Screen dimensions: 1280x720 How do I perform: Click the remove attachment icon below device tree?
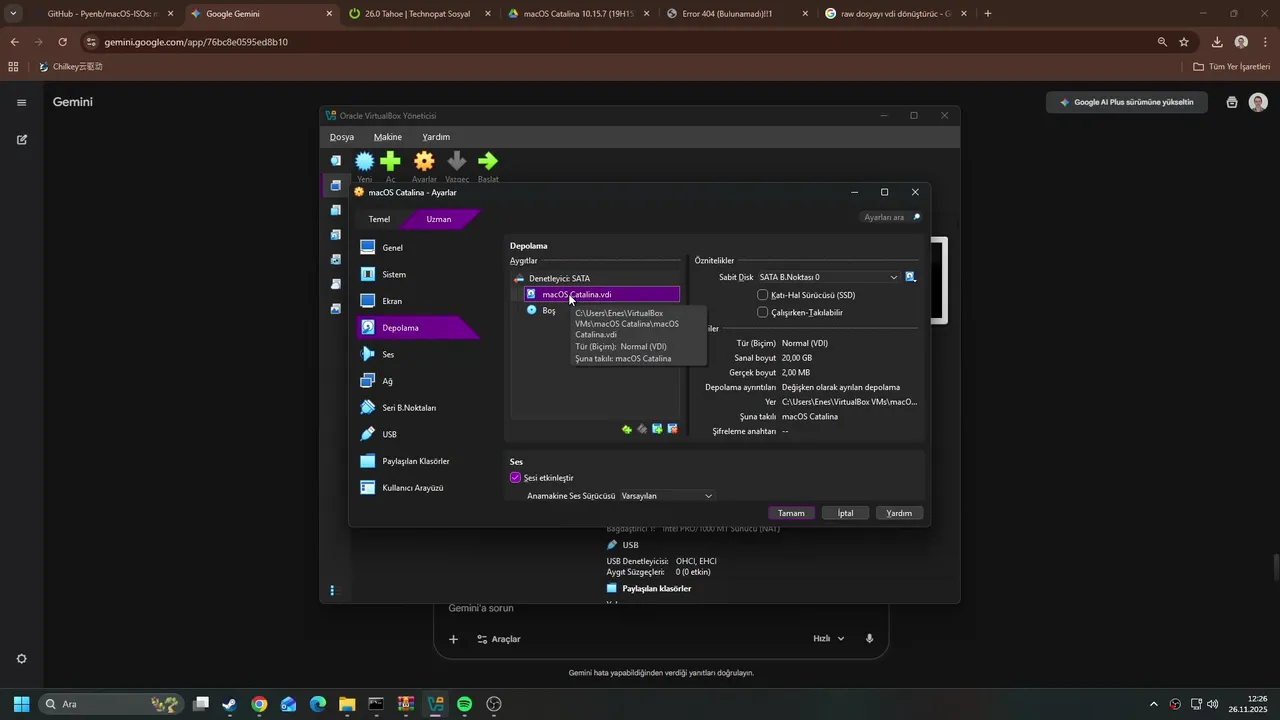coord(672,429)
